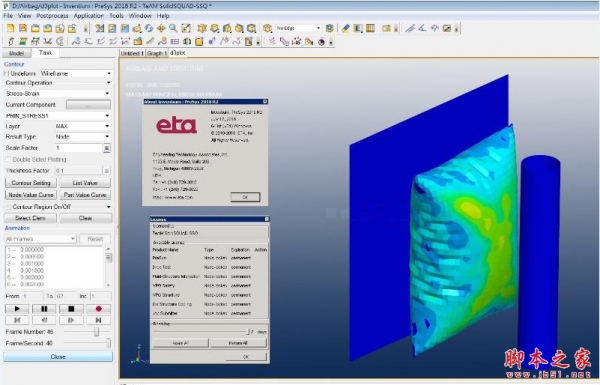
Task: Open the Tools menu
Action: pos(116,16)
